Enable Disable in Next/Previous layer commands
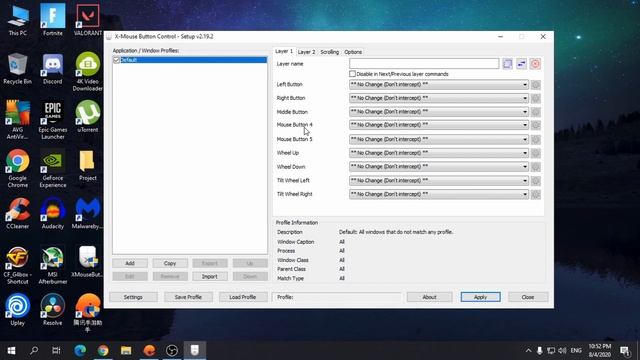Screen dimensions: 640x360 tap(352, 74)
